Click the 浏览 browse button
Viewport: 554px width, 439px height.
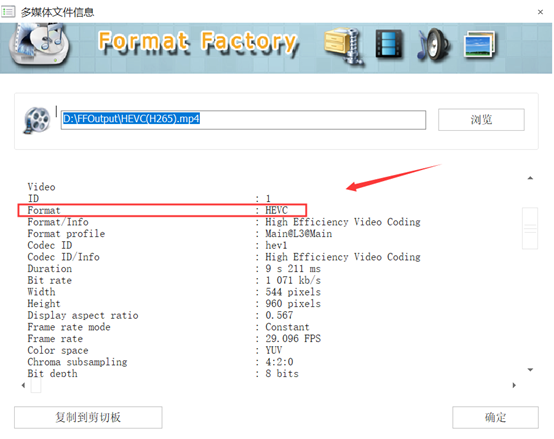481,120
